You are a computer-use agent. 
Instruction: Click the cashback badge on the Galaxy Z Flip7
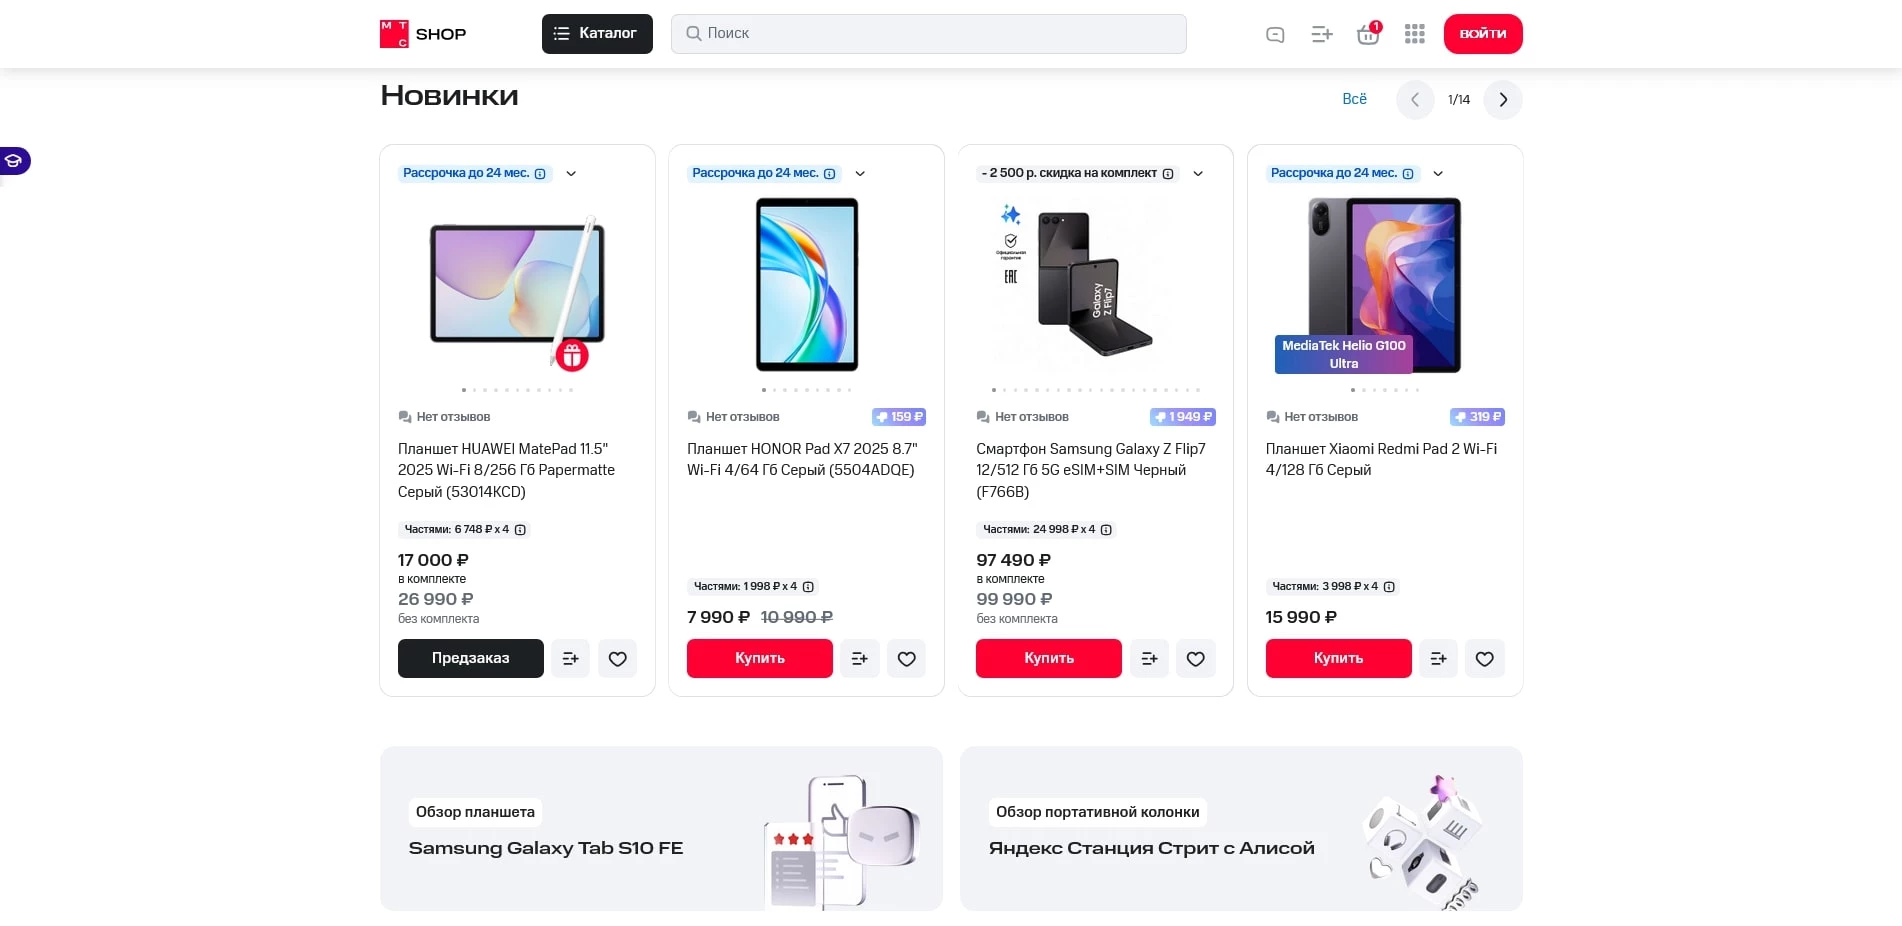[1183, 417]
